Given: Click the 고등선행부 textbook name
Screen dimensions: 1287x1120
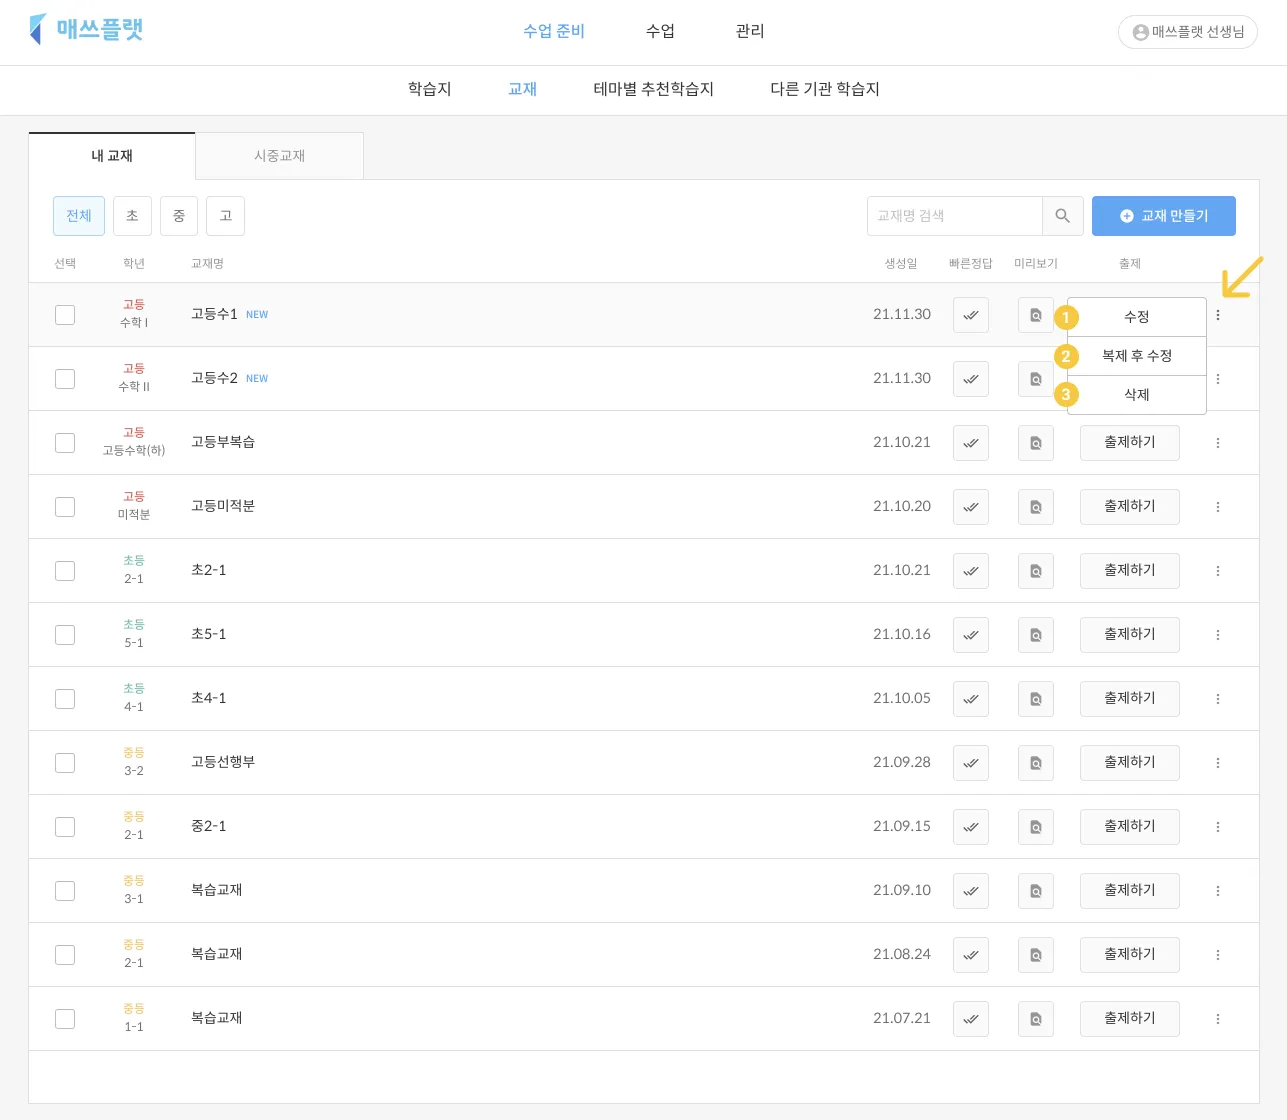Looking at the screenshot, I should tap(223, 762).
